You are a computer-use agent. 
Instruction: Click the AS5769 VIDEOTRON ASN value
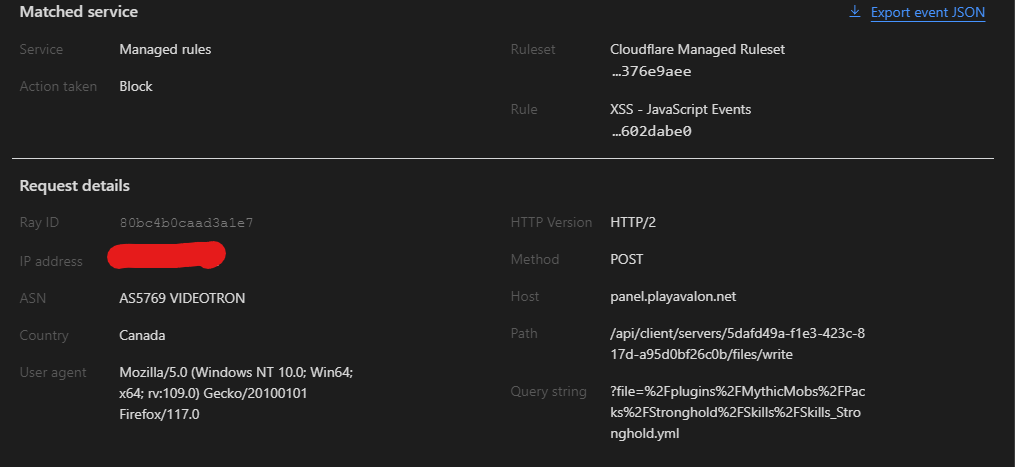point(182,298)
